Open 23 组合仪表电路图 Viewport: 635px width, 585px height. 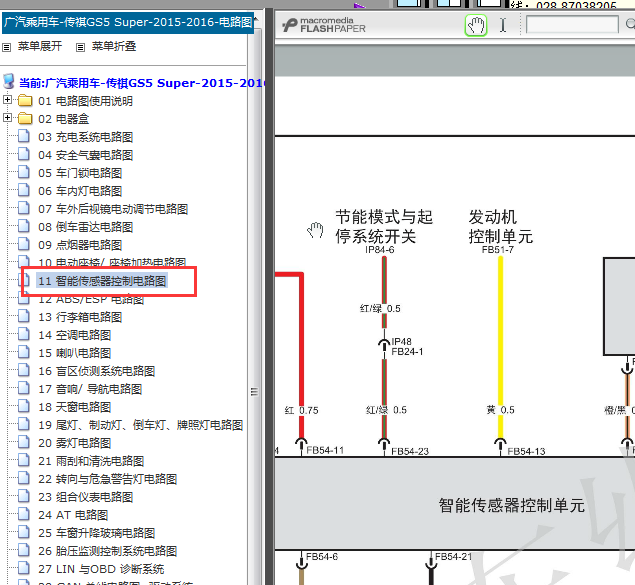coord(85,497)
